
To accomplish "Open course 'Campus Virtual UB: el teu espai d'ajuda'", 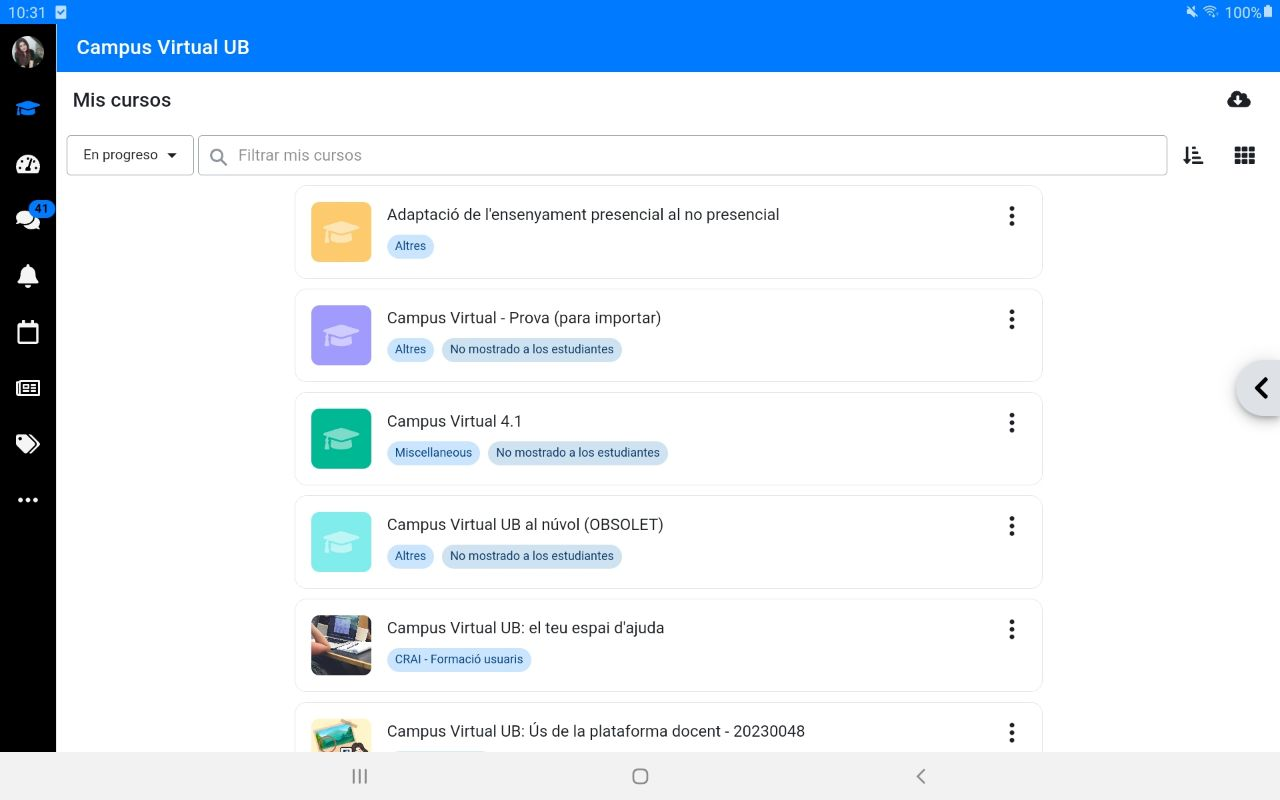I will click(525, 628).
